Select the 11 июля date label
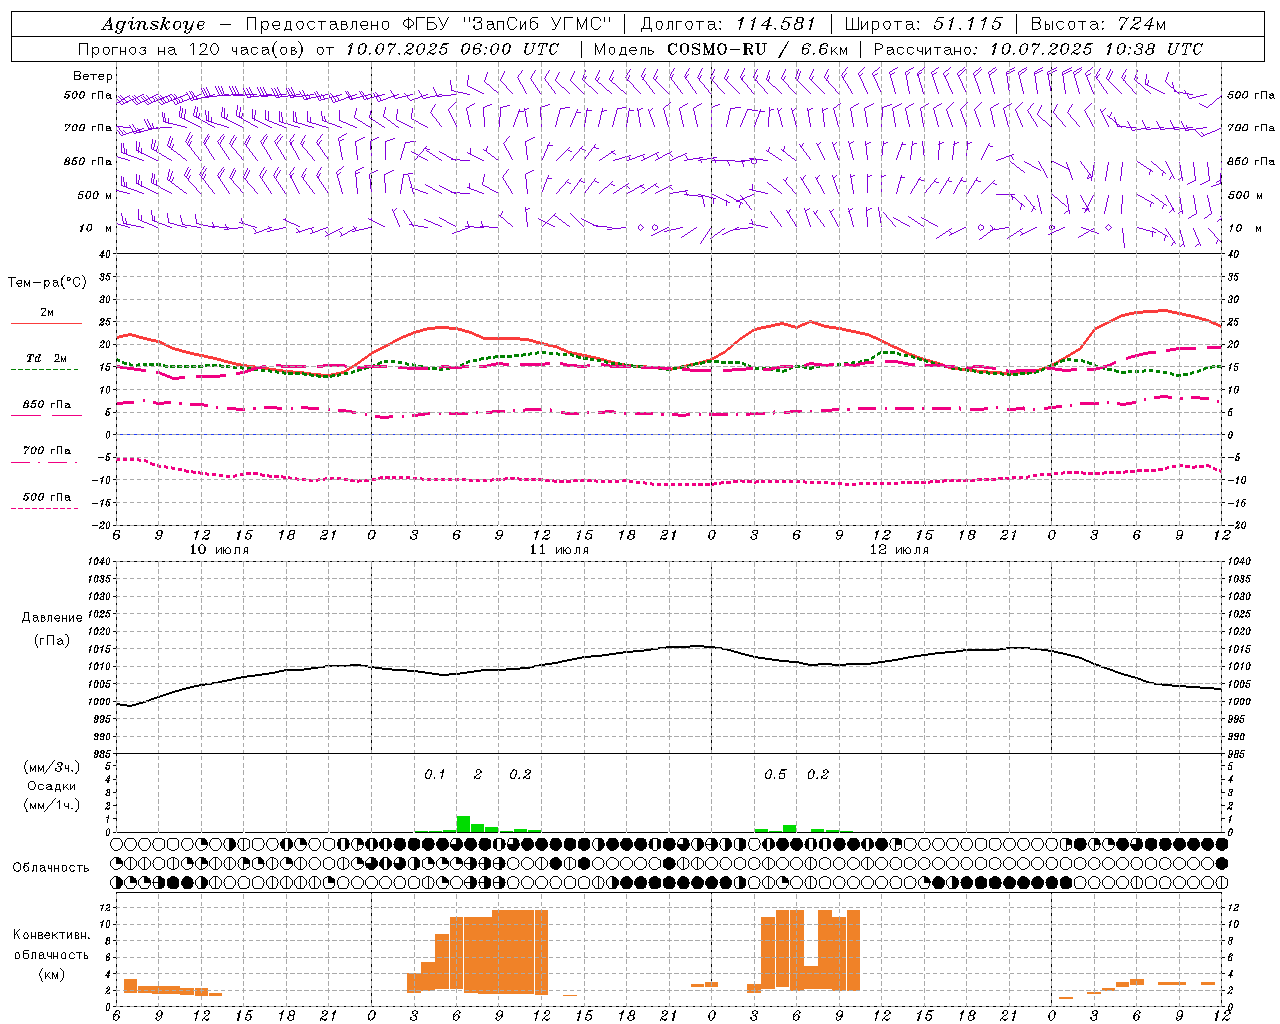Viewport: 1280px width, 1024px height. click(559, 550)
